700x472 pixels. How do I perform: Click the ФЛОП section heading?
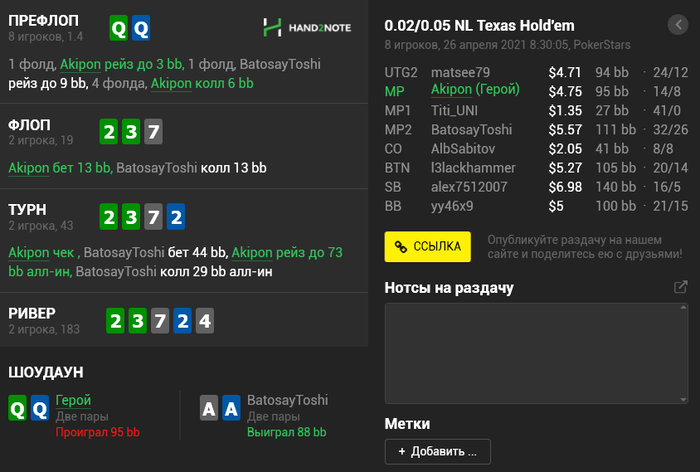coord(29,125)
